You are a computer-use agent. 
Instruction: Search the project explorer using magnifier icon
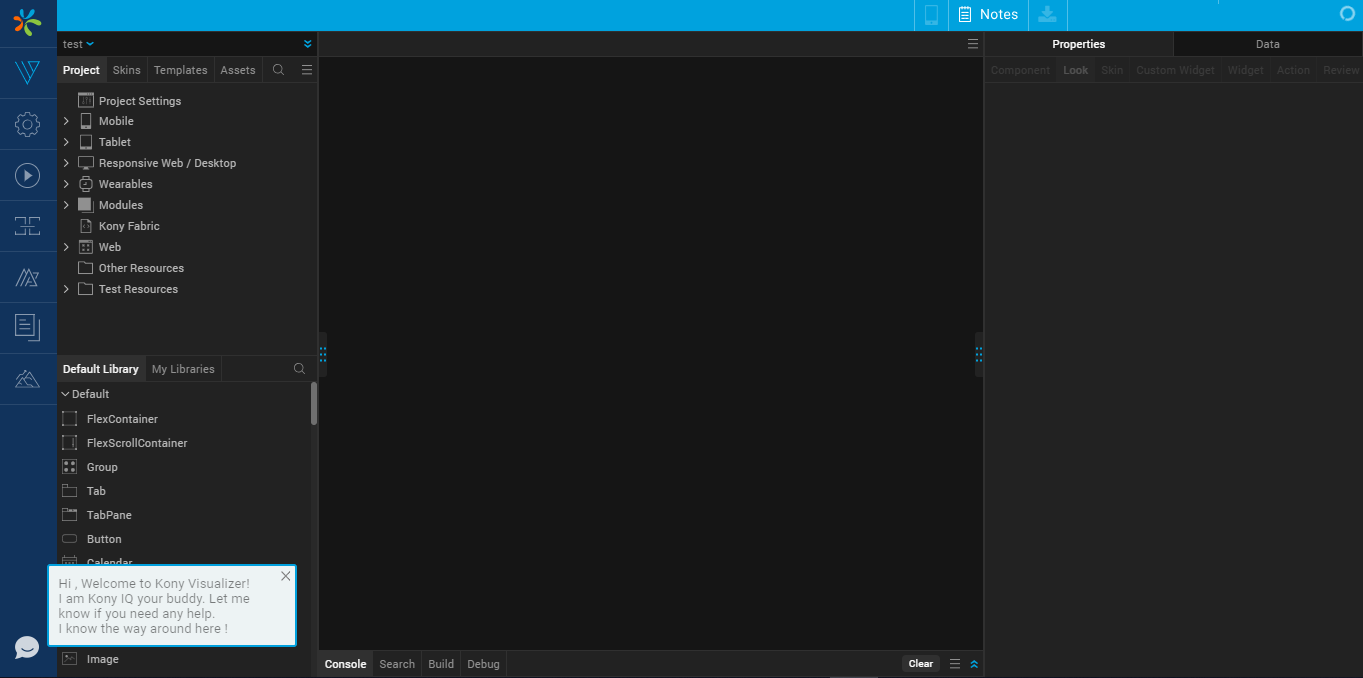279,70
